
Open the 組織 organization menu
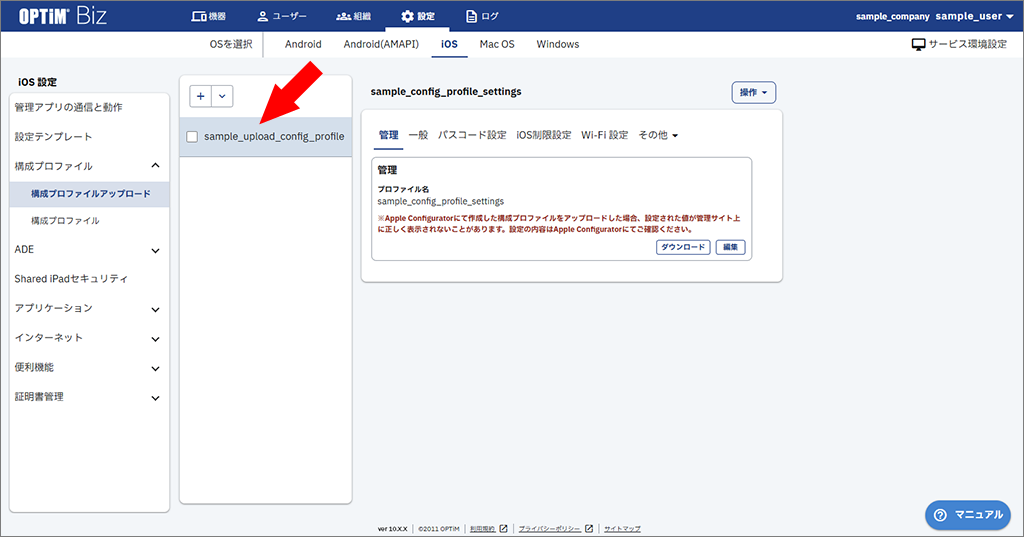coord(353,16)
